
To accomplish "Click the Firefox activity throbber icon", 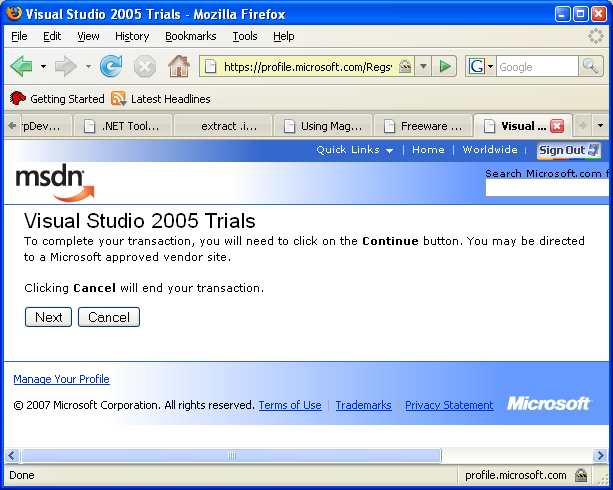I will [x=595, y=36].
